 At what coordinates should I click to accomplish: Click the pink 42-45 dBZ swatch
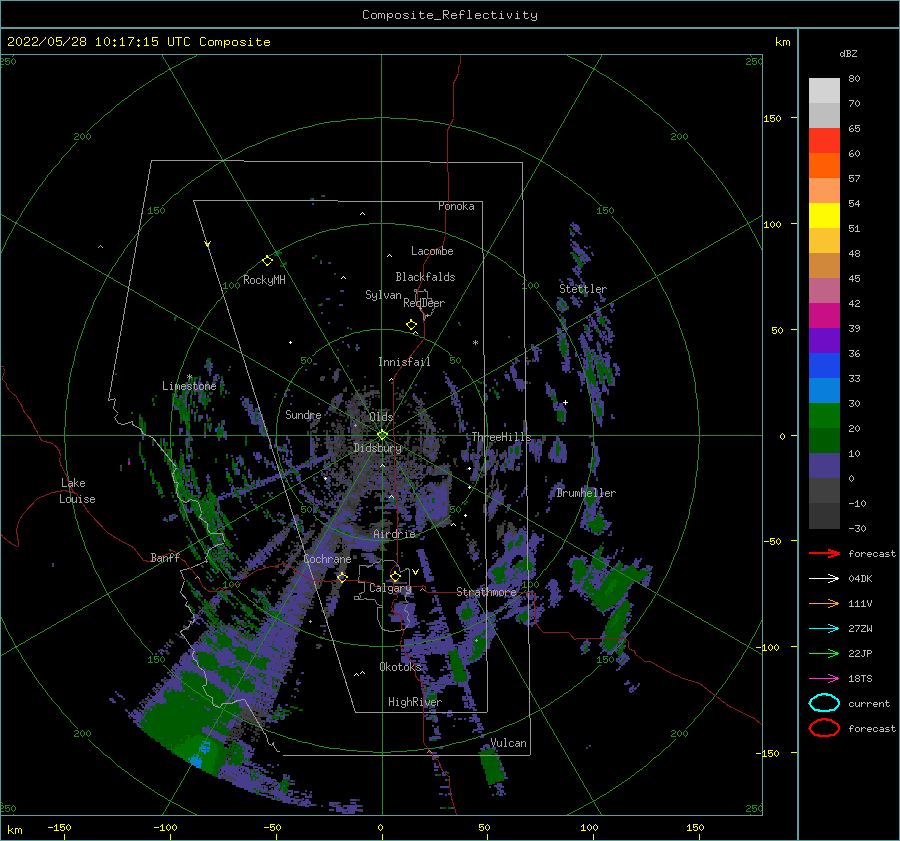tap(824, 290)
